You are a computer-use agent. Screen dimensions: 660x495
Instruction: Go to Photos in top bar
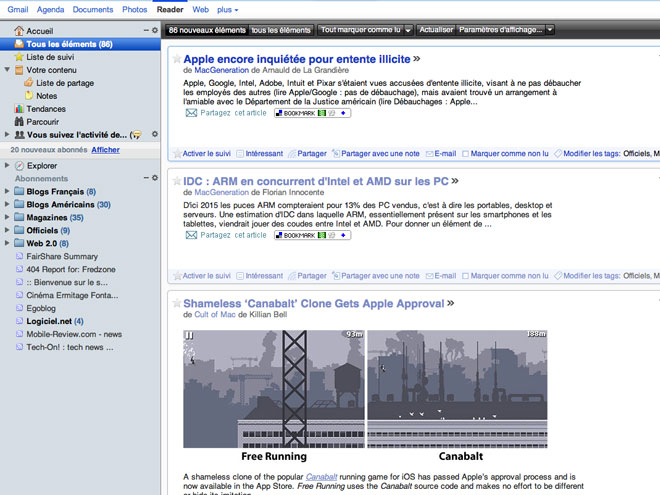pos(134,9)
